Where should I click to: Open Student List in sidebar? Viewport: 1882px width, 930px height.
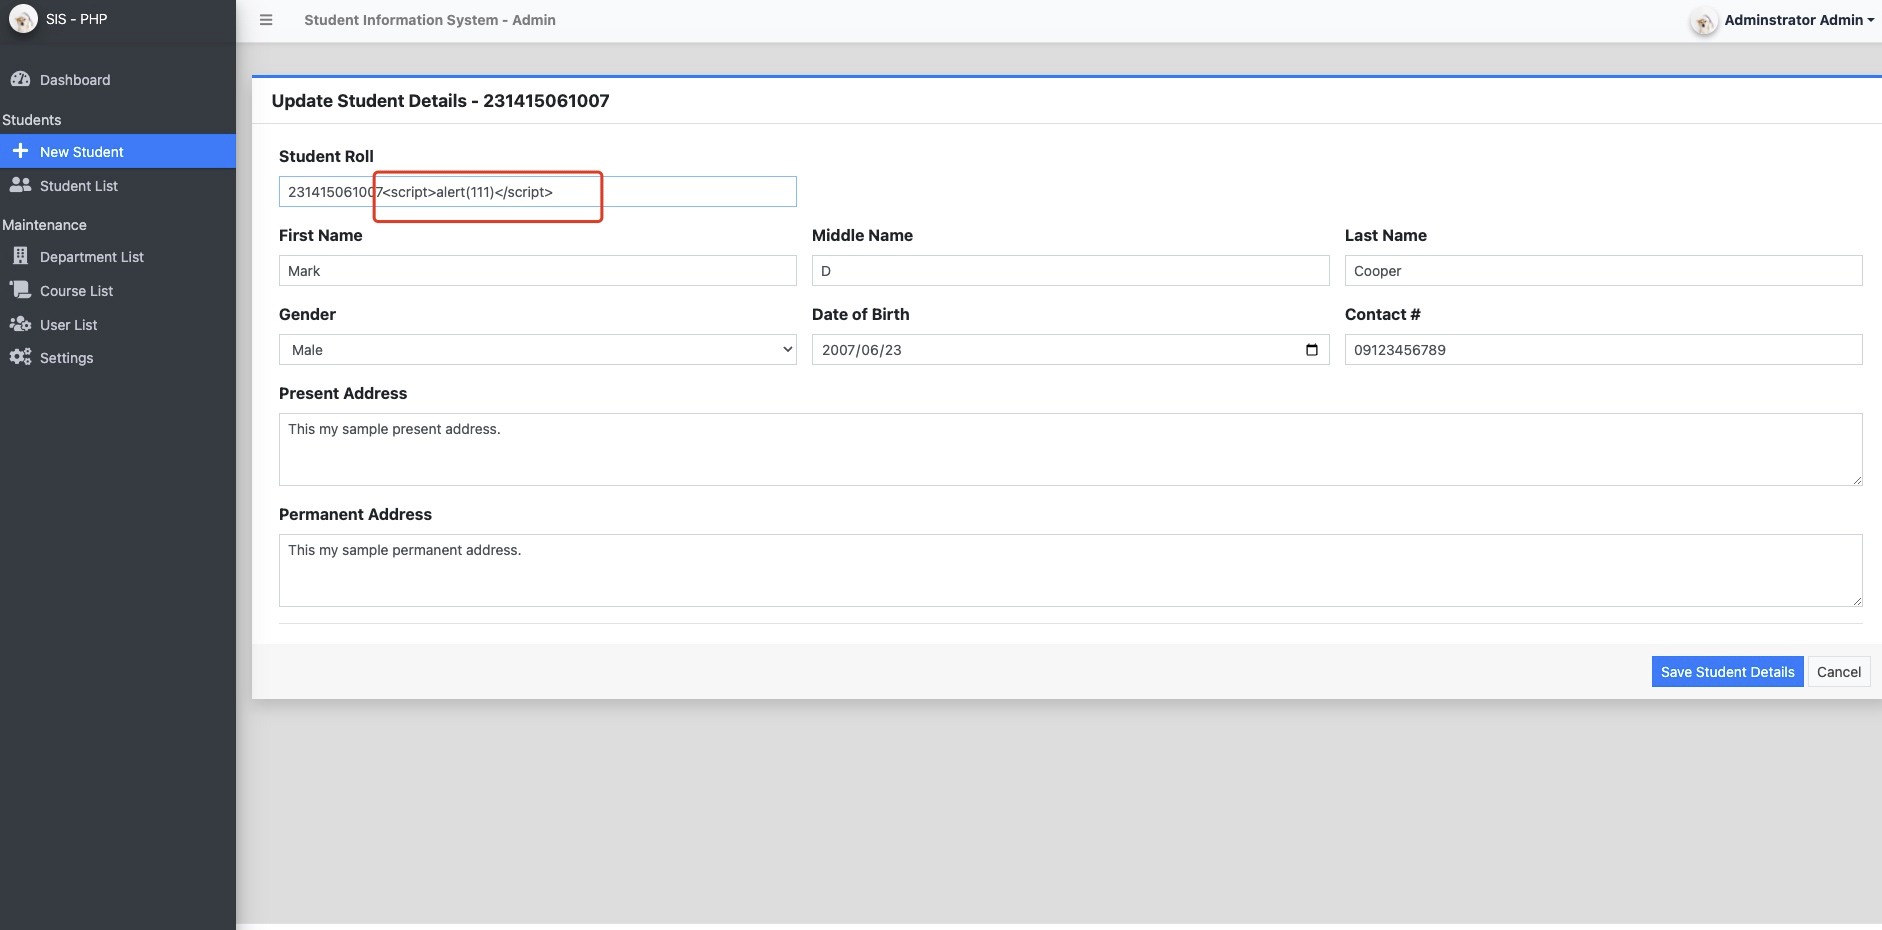click(x=118, y=186)
